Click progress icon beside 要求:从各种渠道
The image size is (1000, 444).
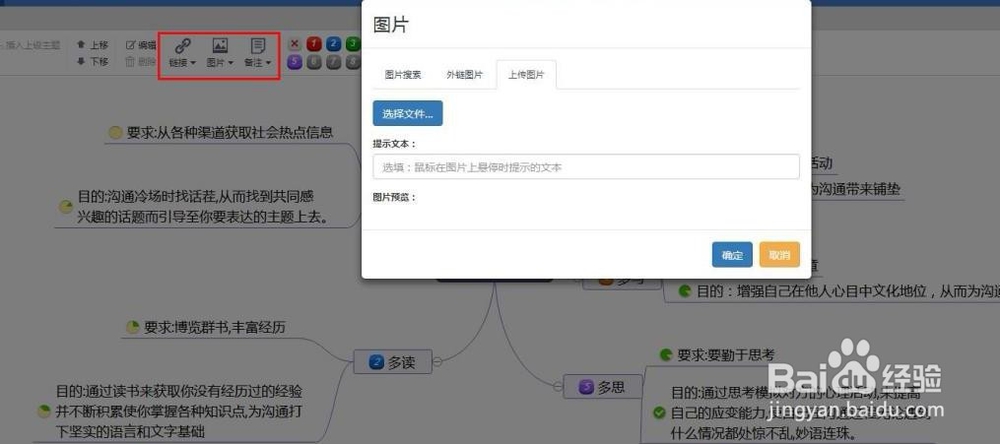(115, 133)
